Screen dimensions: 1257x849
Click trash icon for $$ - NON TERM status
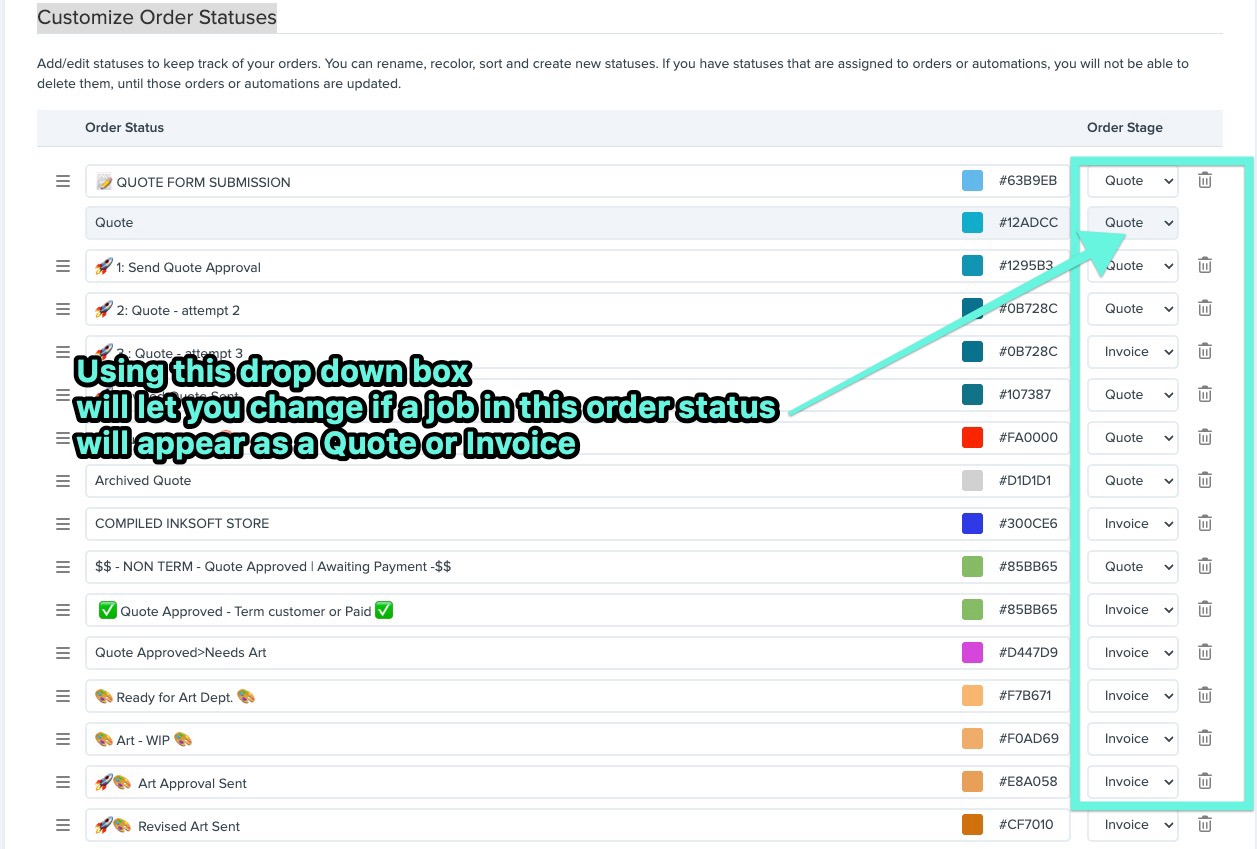click(x=1205, y=566)
